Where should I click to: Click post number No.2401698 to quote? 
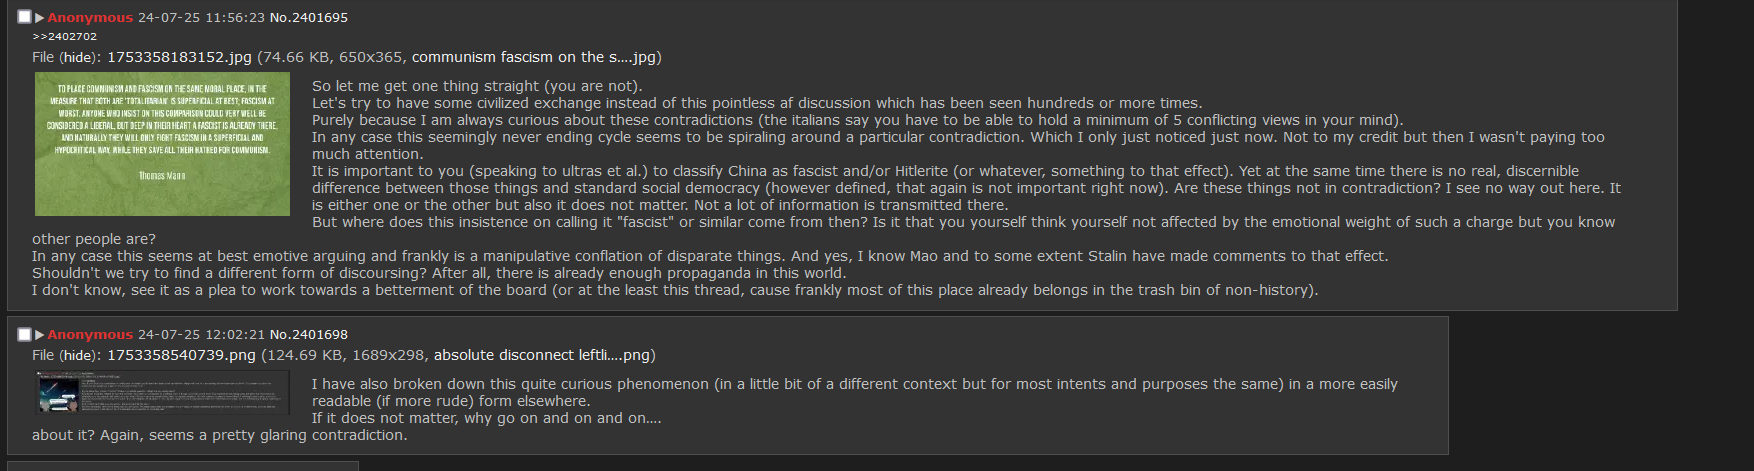309,335
